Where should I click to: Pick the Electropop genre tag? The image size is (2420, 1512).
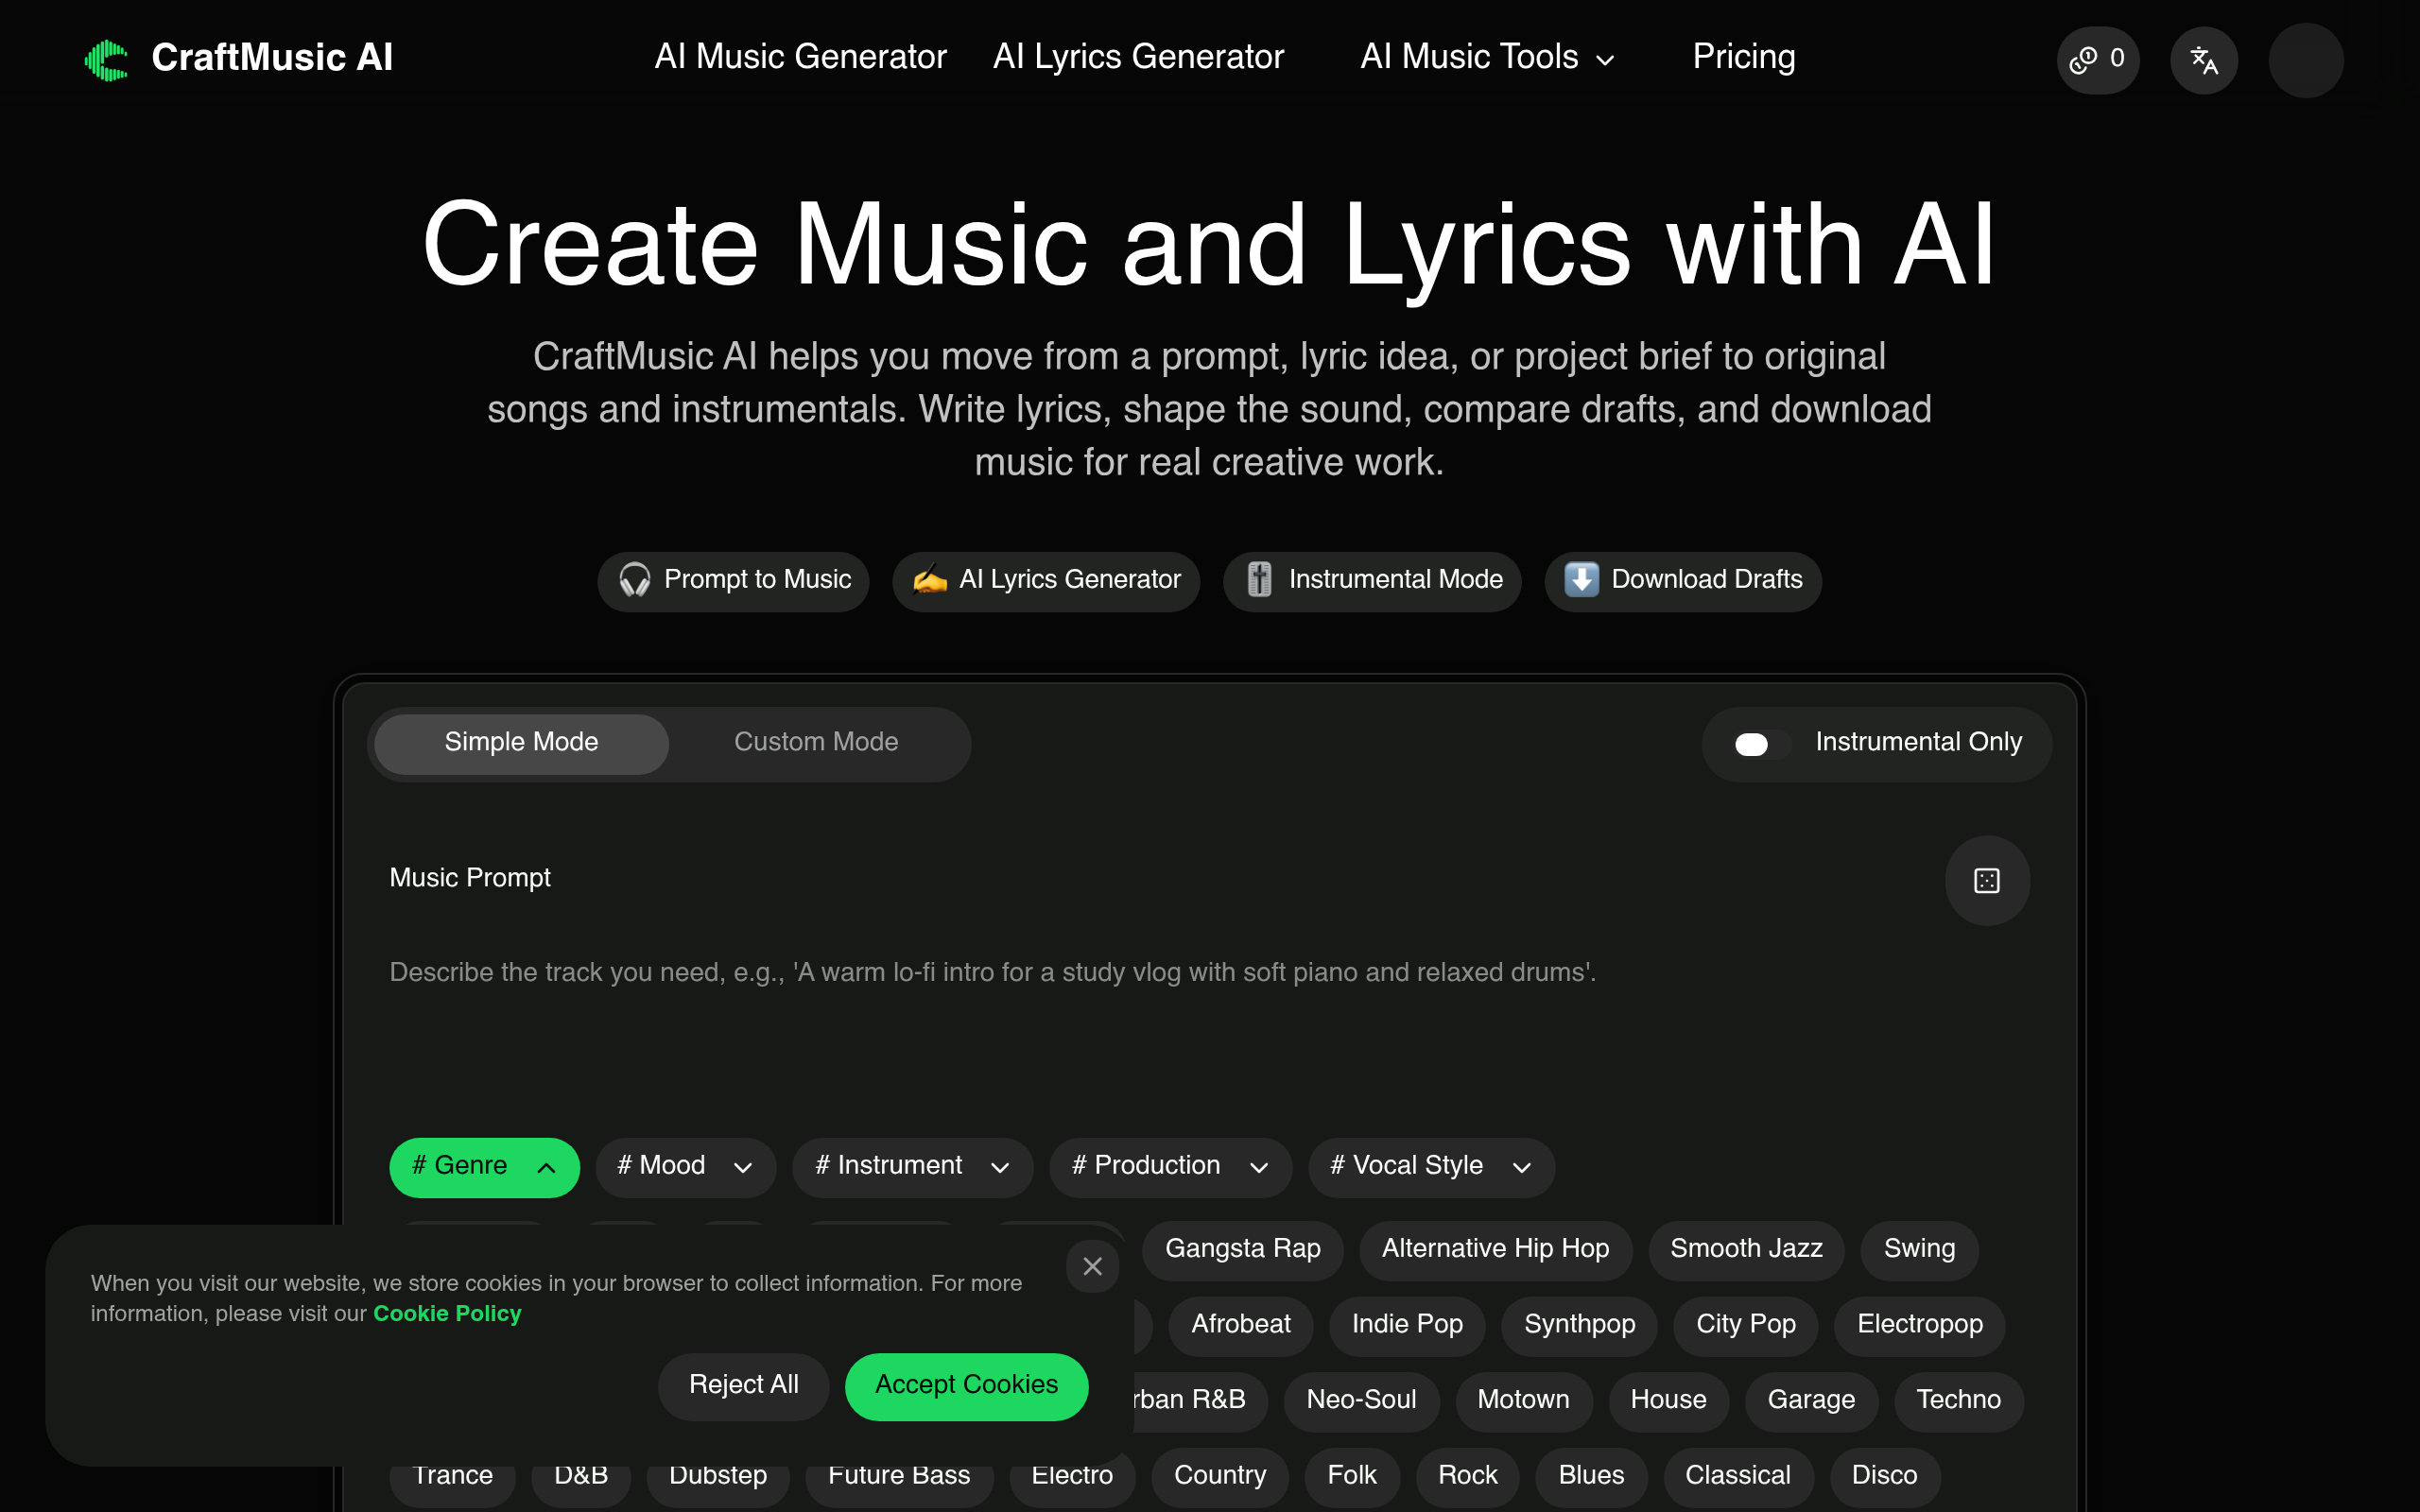pyautogui.click(x=1920, y=1325)
